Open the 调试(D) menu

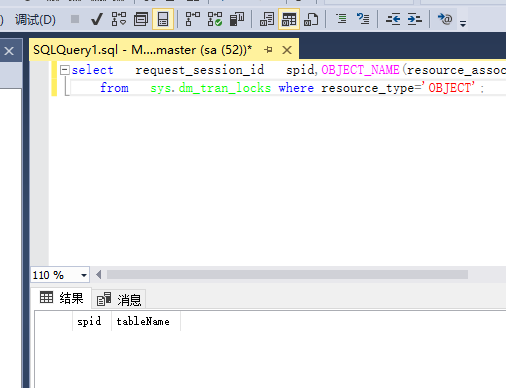tap(35, 20)
